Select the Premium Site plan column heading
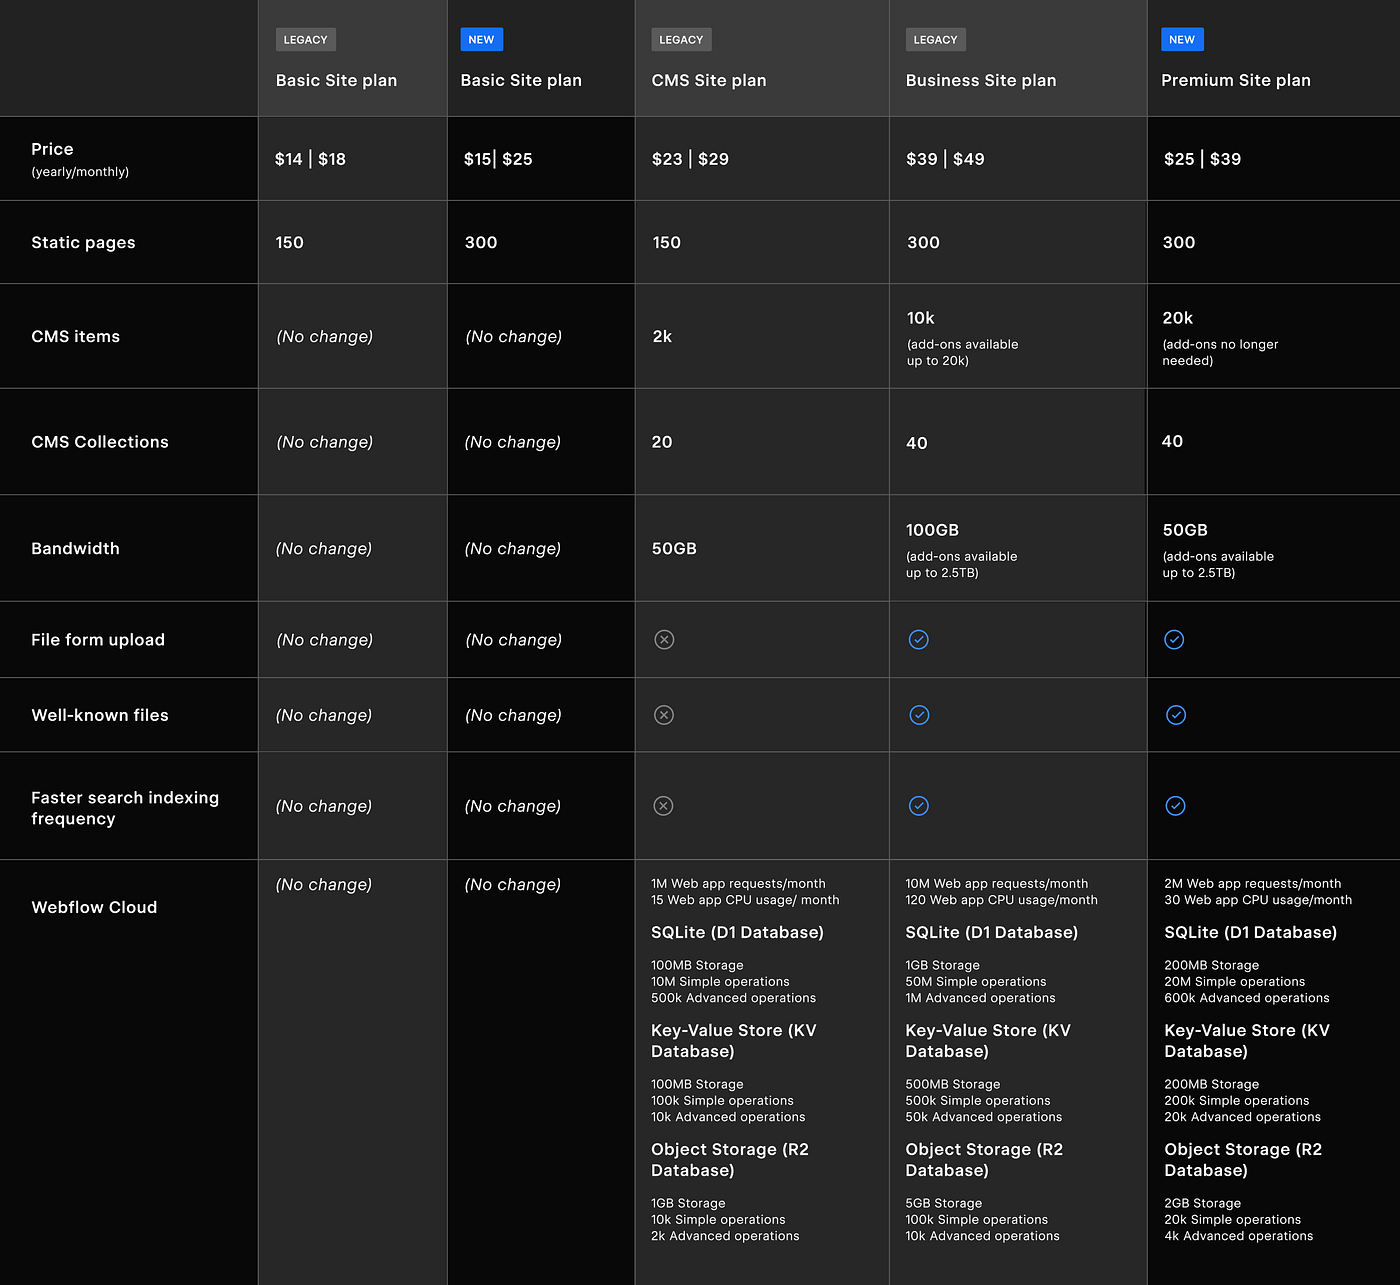Image resolution: width=1400 pixels, height=1285 pixels. 1236,80
